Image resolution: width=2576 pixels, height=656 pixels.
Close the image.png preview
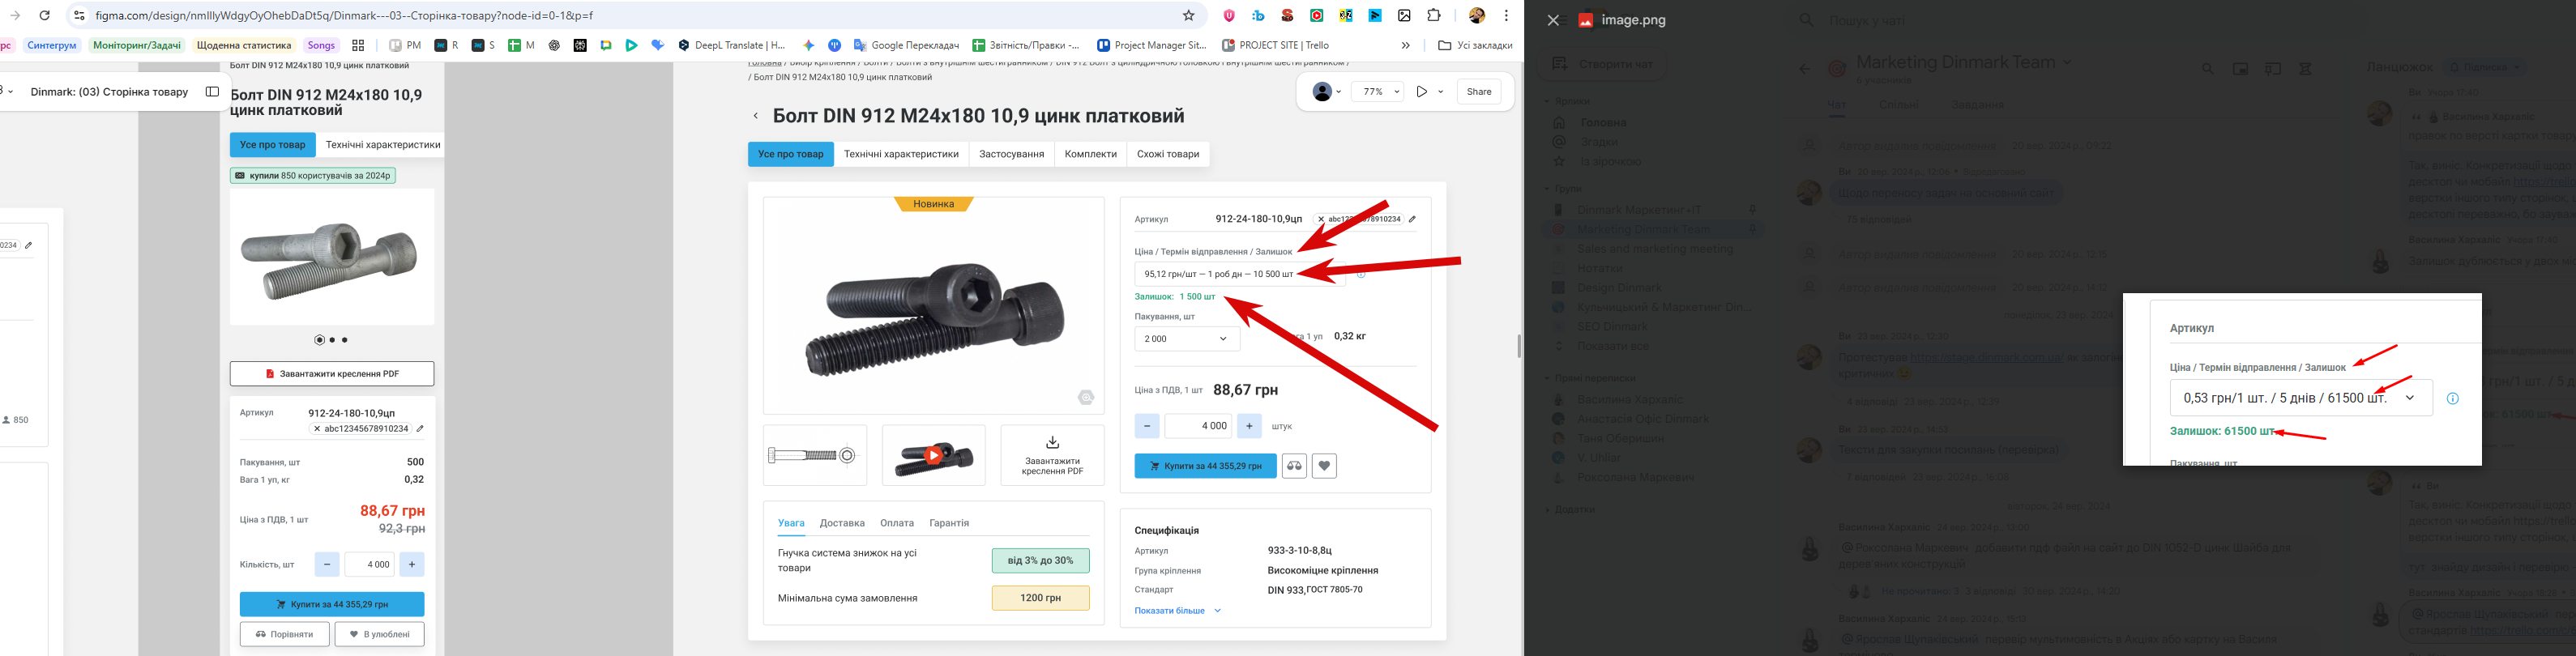pos(1553,20)
